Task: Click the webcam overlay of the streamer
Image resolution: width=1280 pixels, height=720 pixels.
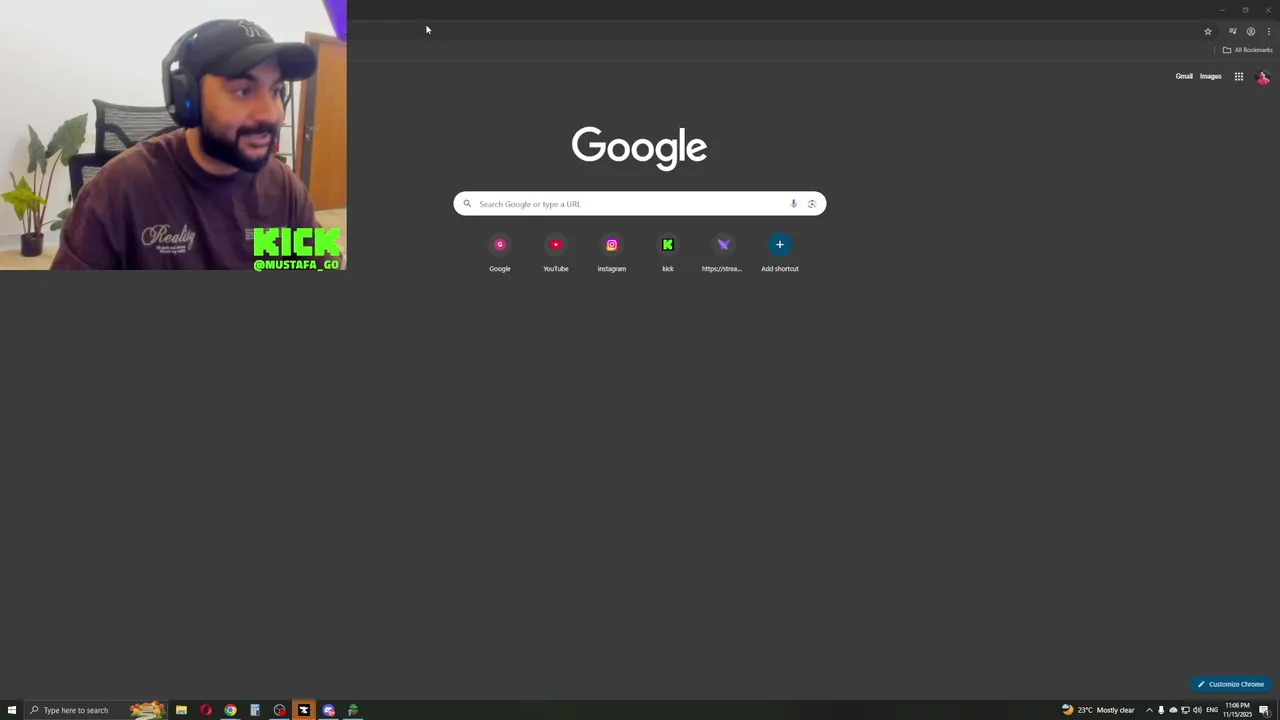Action: pos(173,135)
